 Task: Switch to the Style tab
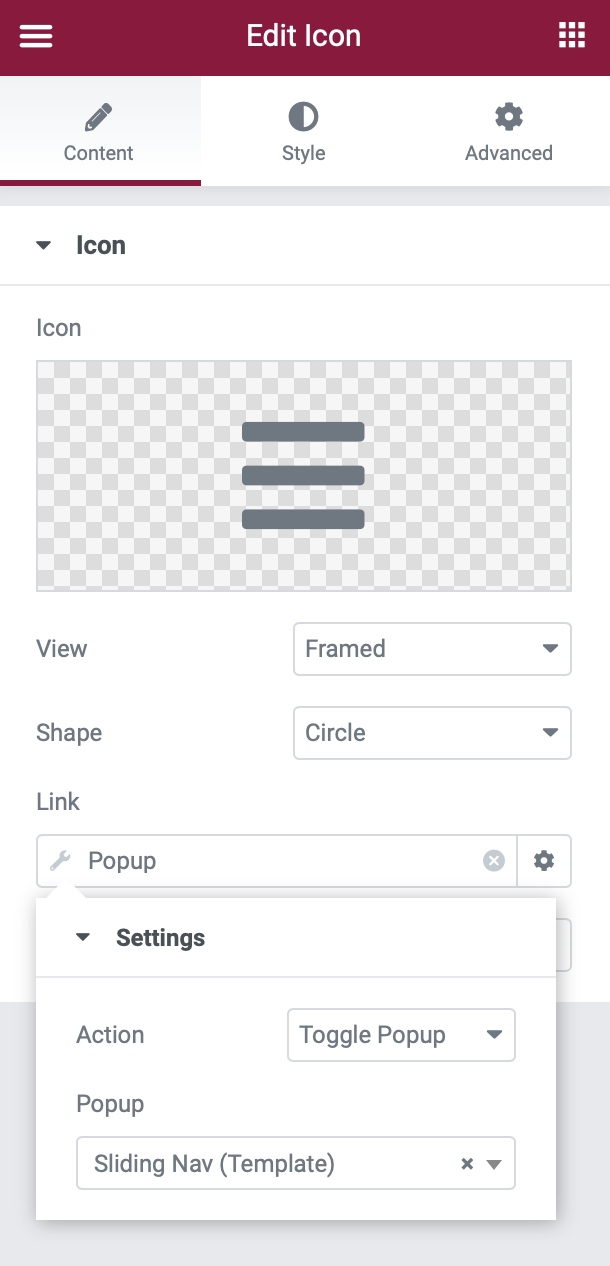pyautogui.click(x=303, y=132)
